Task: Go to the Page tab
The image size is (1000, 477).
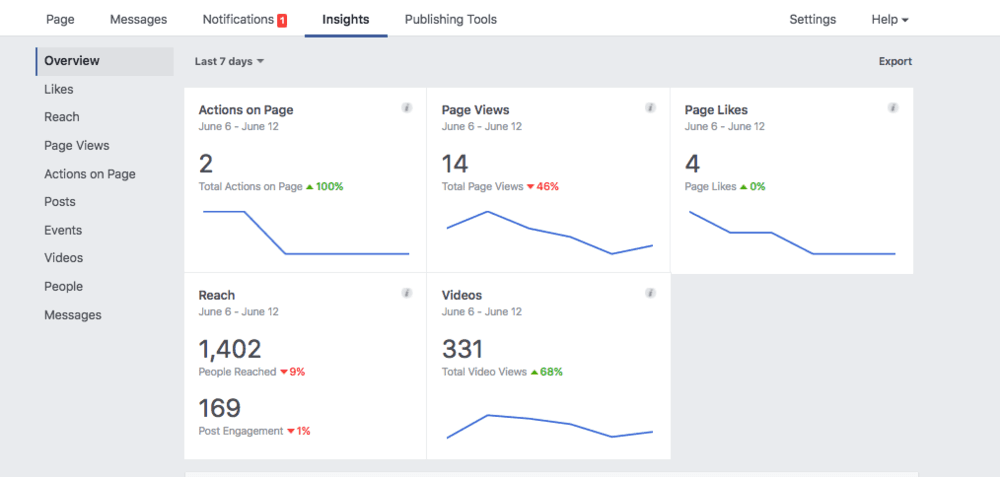Action: (60, 19)
